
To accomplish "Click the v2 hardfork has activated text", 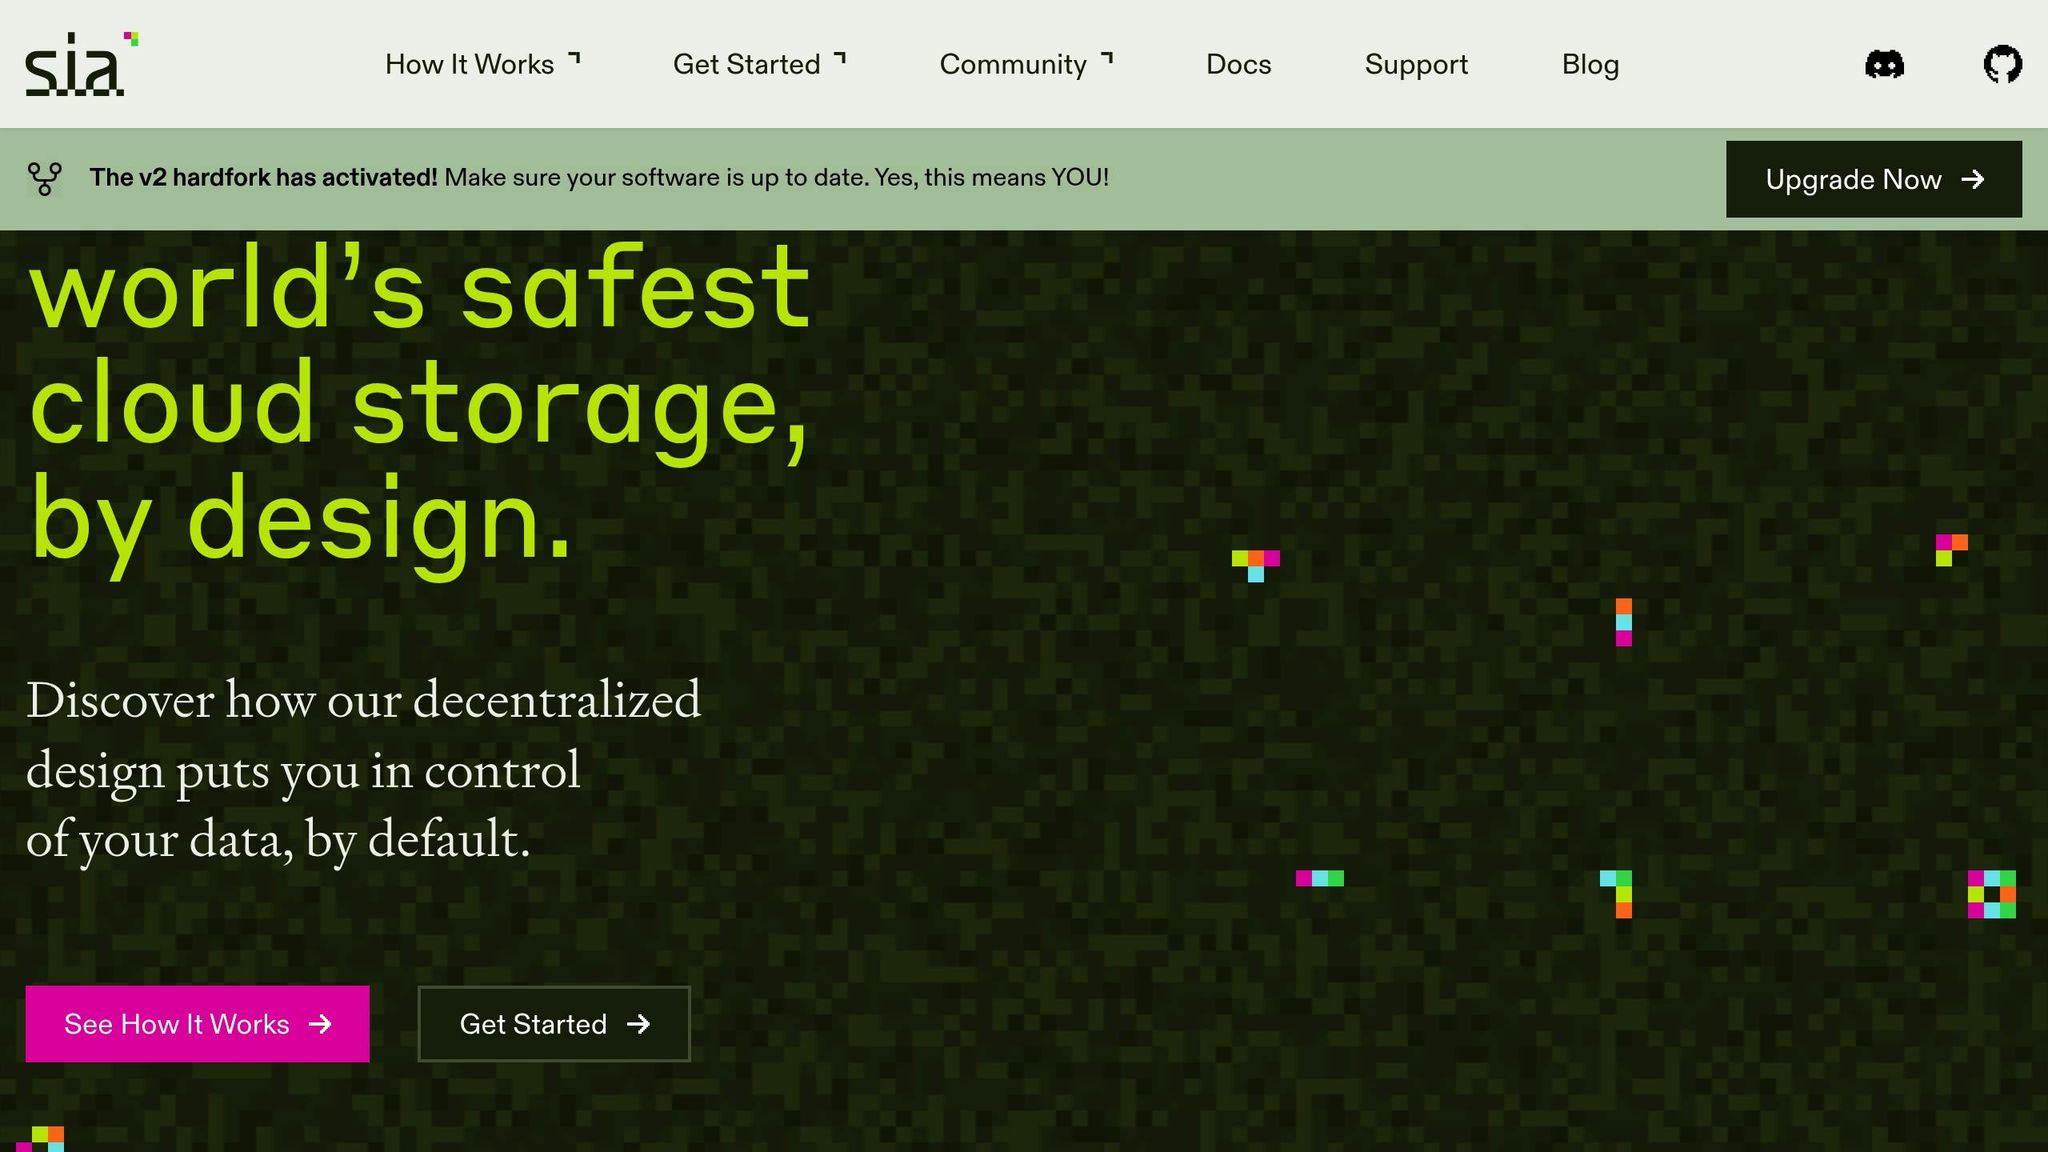I will [x=264, y=178].
